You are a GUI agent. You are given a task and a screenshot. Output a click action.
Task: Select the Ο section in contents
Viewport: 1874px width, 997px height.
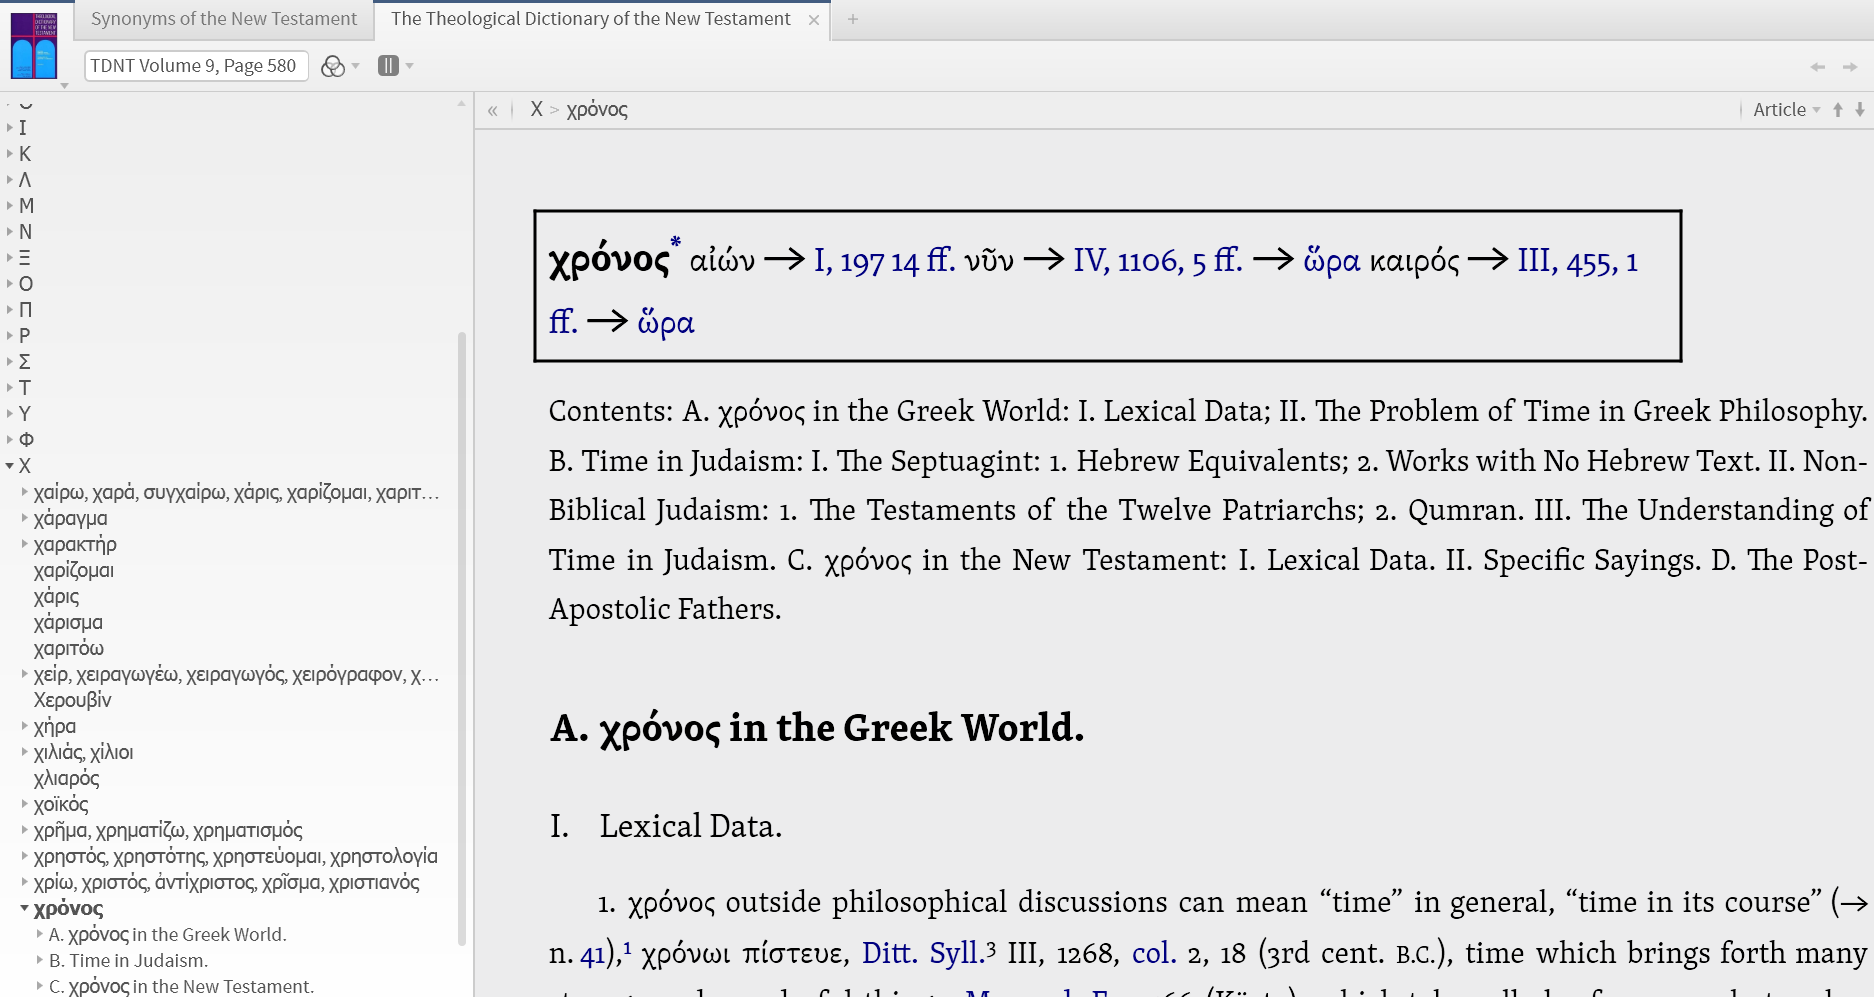26,284
